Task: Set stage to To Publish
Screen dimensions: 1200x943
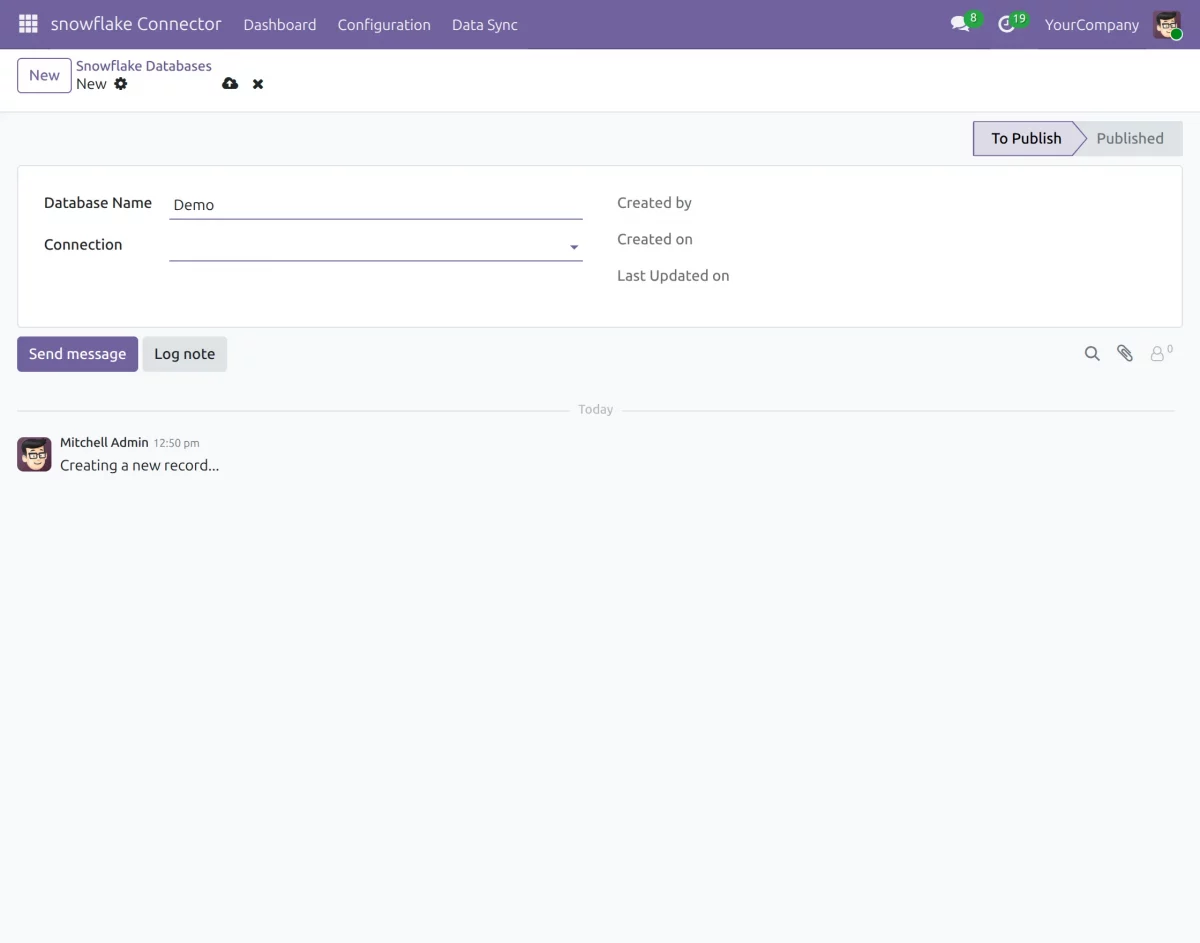Action: pyautogui.click(x=1026, y=138)
